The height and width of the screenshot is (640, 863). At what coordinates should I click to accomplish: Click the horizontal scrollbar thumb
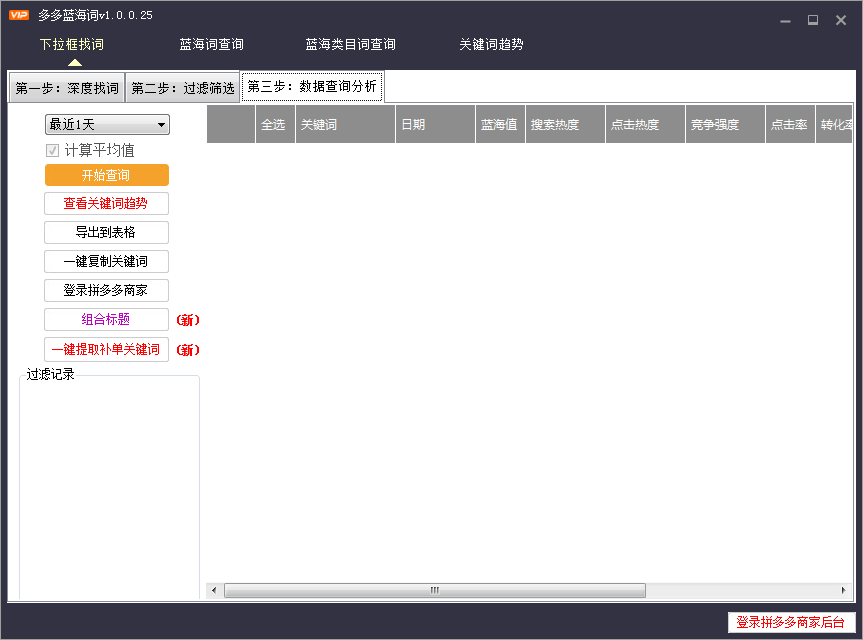click(435, 590)
